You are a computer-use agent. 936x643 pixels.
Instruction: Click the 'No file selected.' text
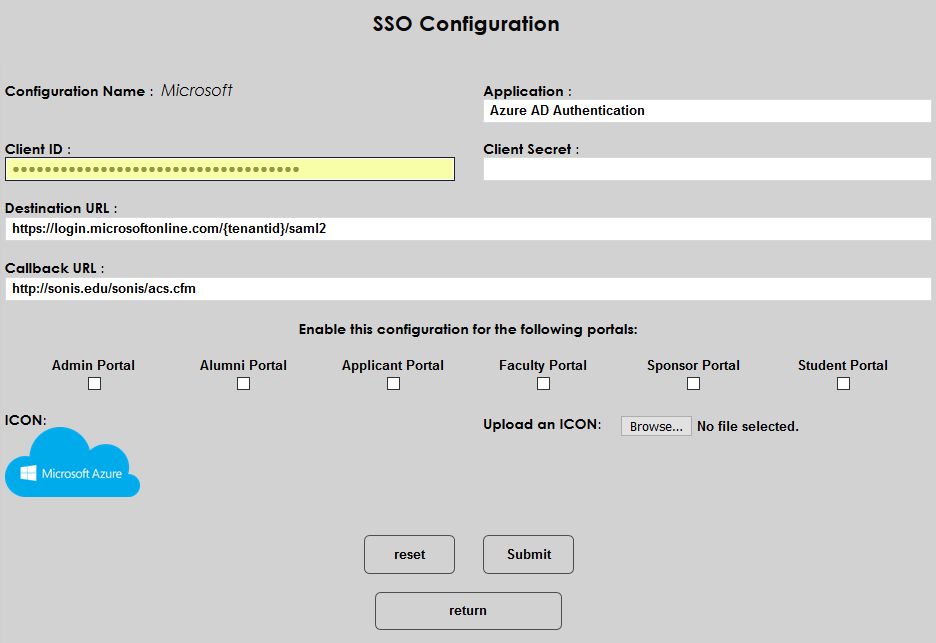pyautogui.click(x=748, y=427)
